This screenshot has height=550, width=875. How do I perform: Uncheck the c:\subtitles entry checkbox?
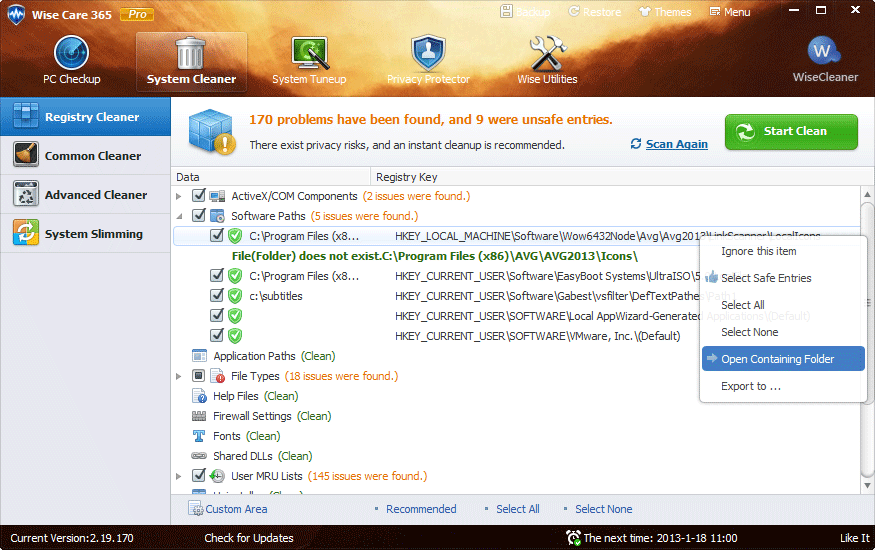pos(217,296)
